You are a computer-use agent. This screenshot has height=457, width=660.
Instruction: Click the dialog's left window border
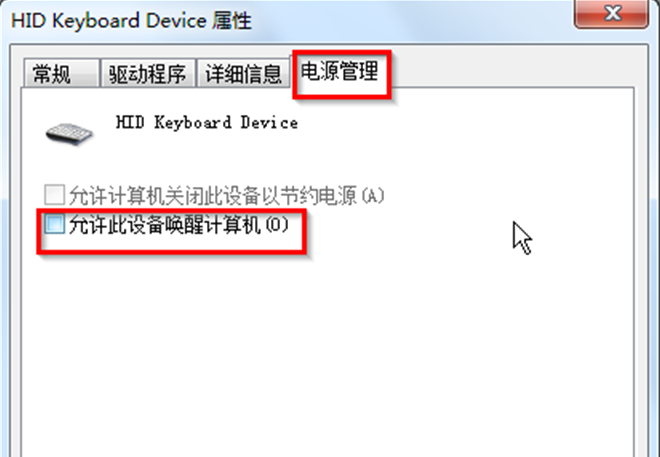[x=5, y=252]
